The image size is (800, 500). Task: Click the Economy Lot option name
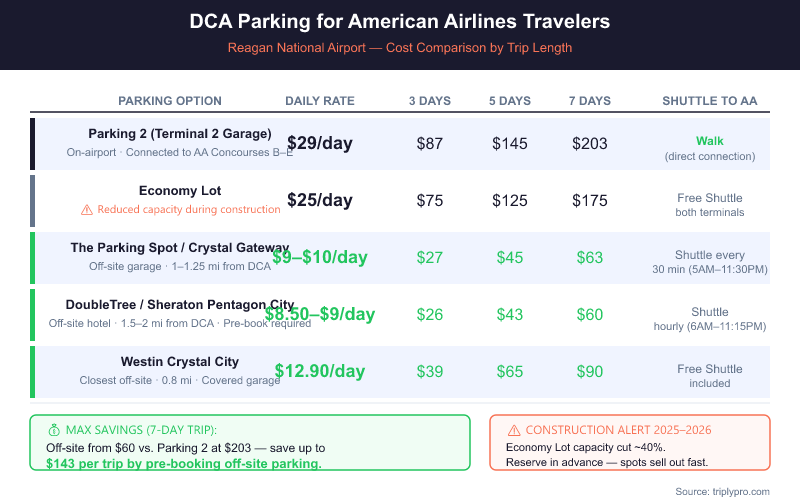(x=180, y=191)
